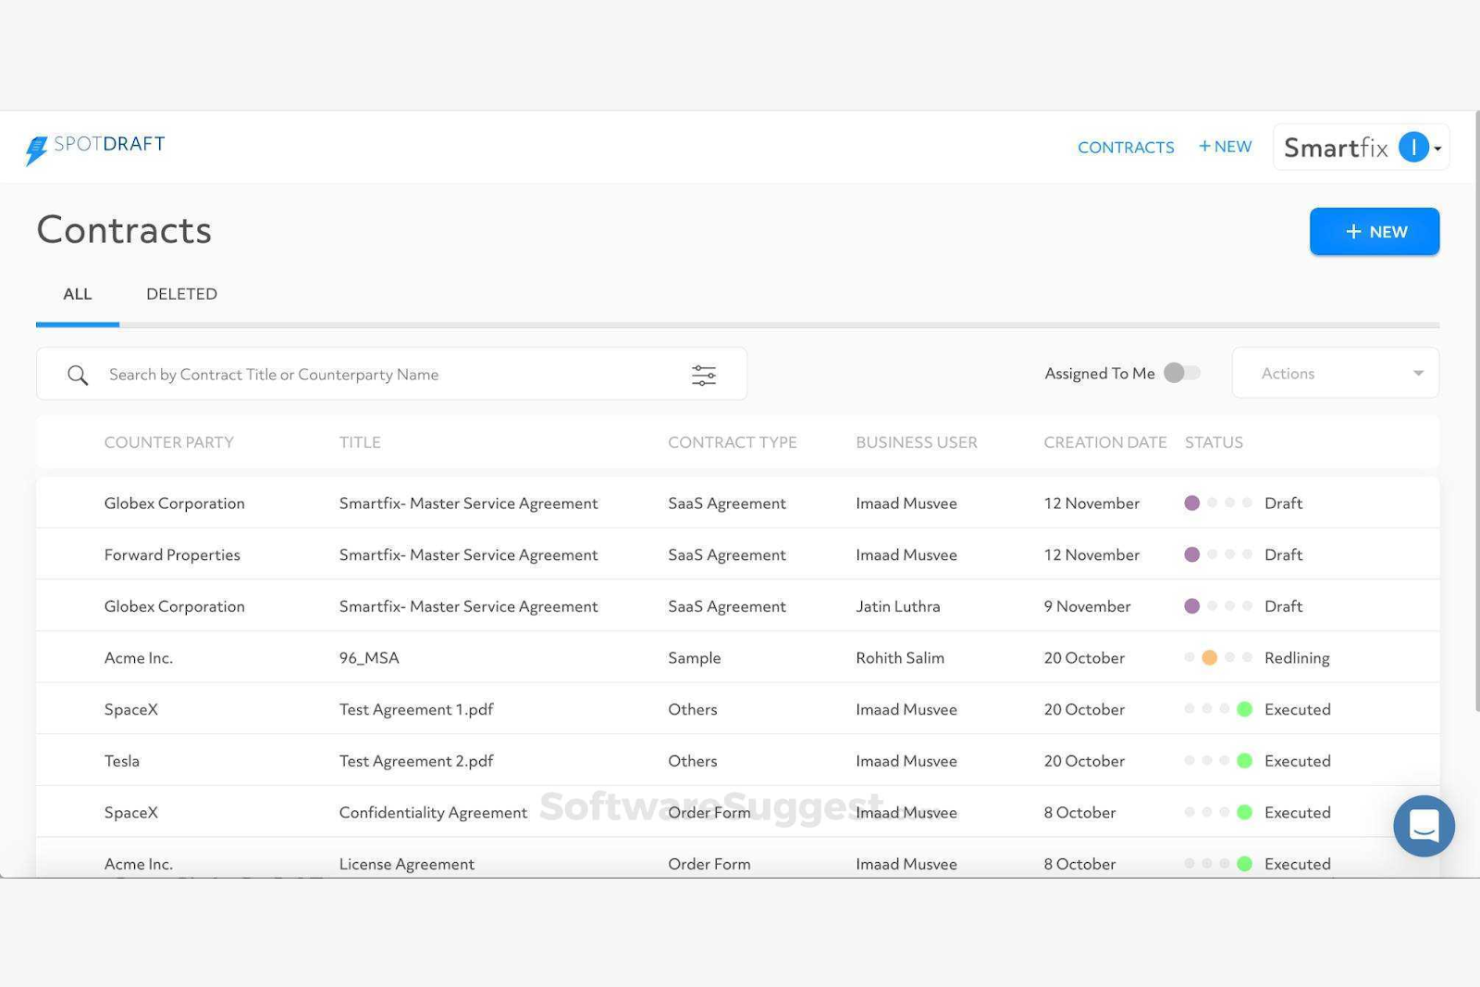Open Test Agreement 1.pdf contract
Viewport: 1480px width, 987px height.
pyautogui.click(x=416, y=709)
